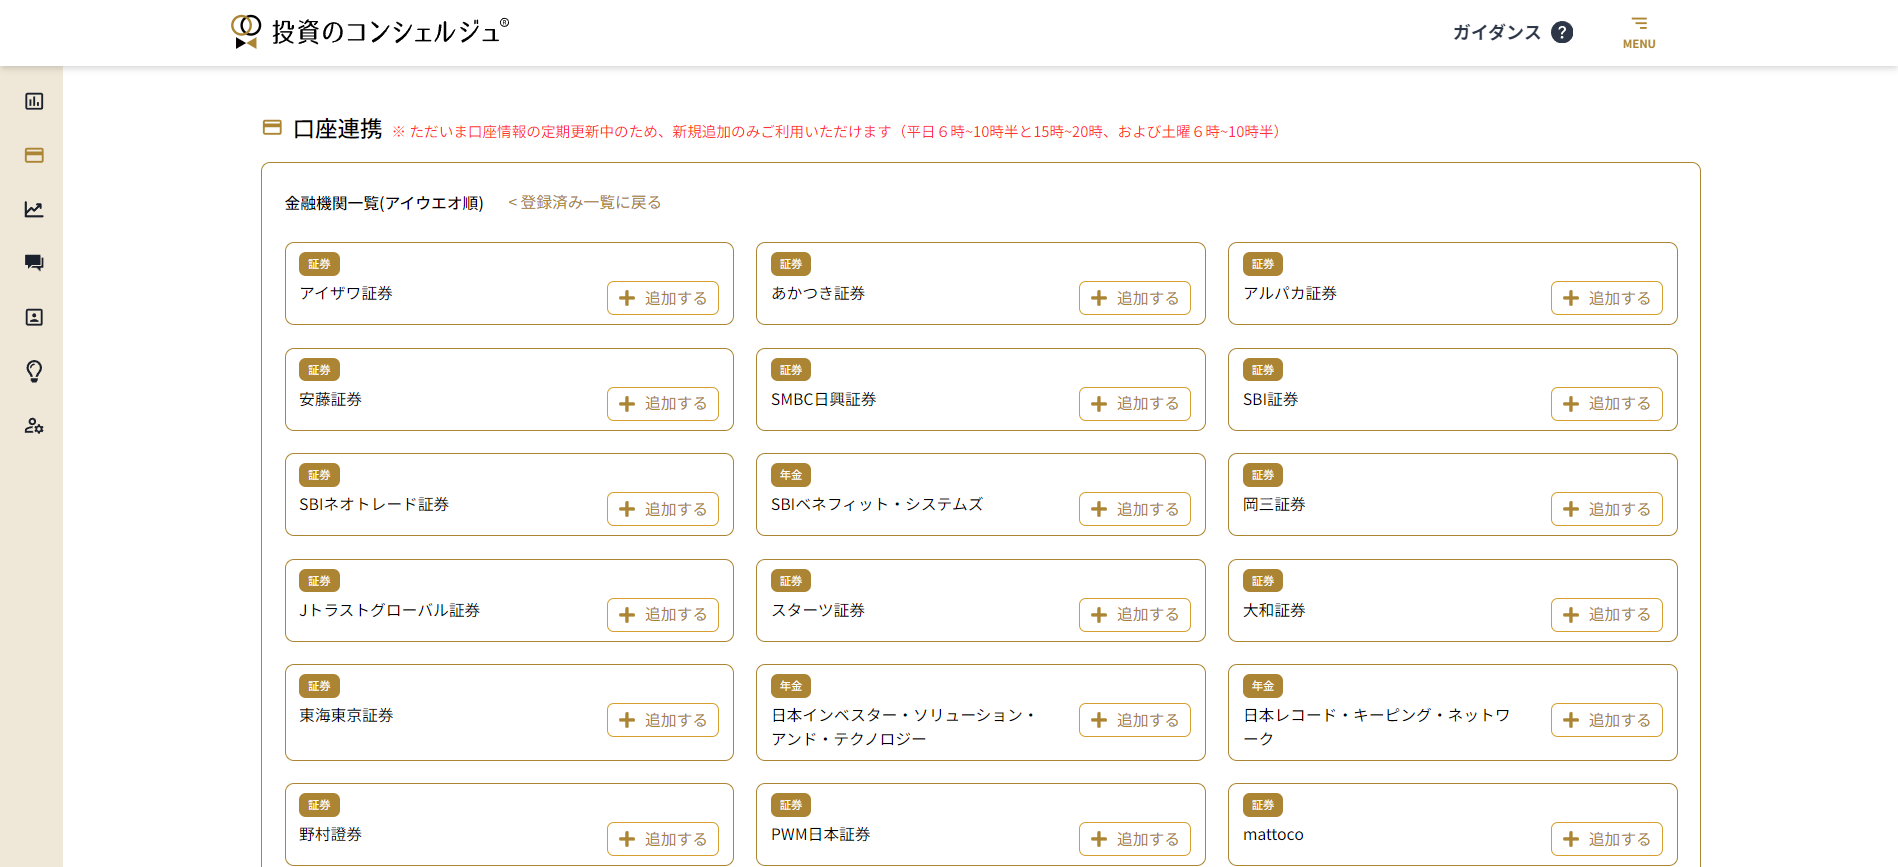Click the あかつき証券 name text
The width and height of the screenshot is (1898, 867).
818,293
